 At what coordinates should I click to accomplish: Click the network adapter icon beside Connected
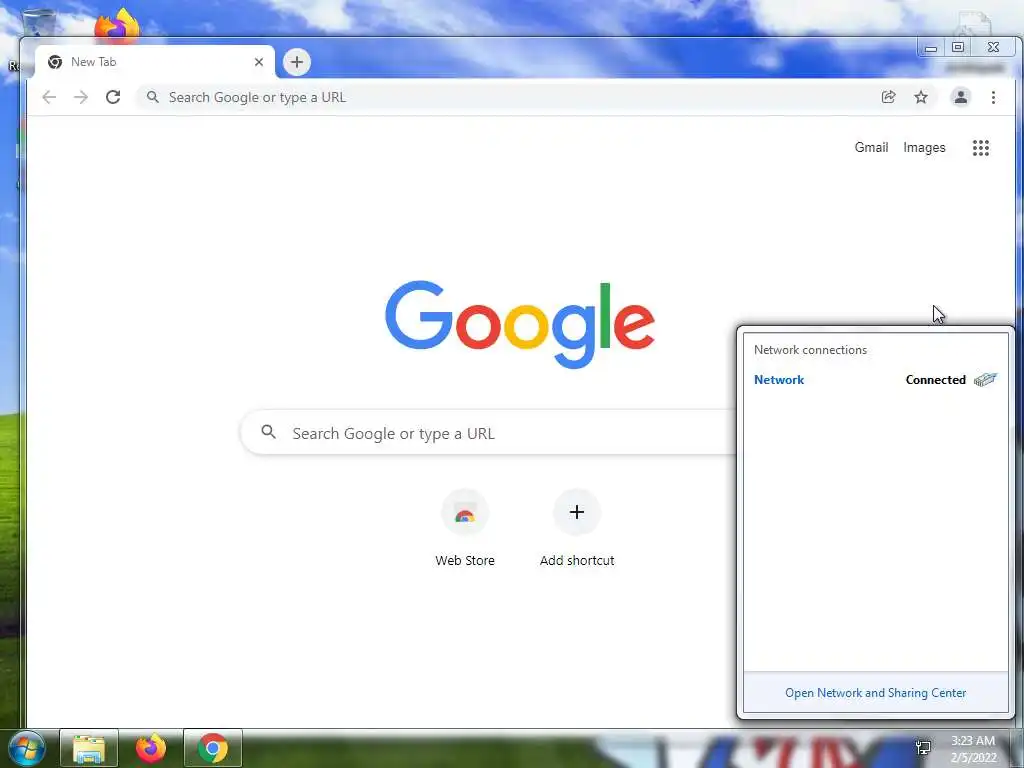click(x=985, y=379)
